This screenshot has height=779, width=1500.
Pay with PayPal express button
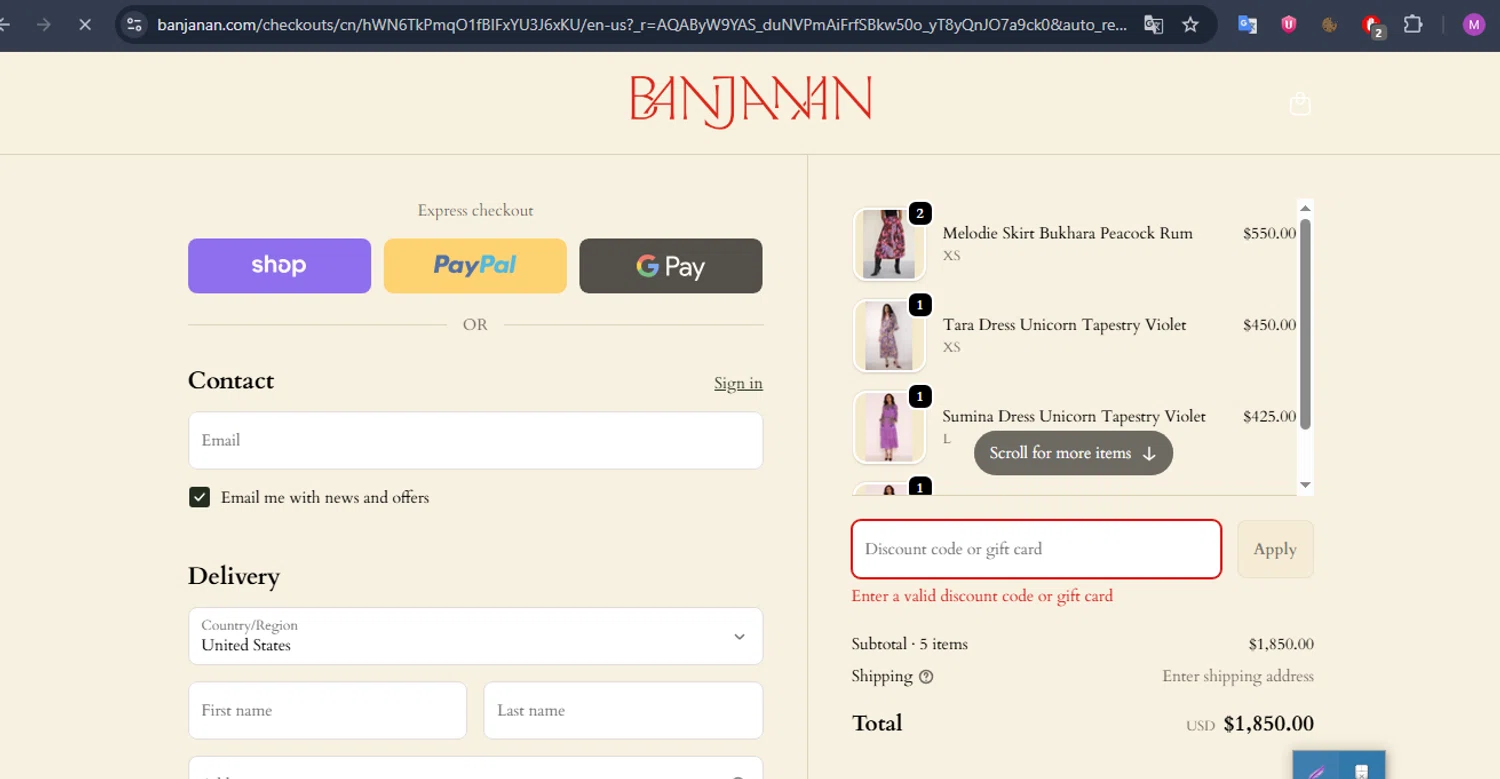click(x=475, y=266)
